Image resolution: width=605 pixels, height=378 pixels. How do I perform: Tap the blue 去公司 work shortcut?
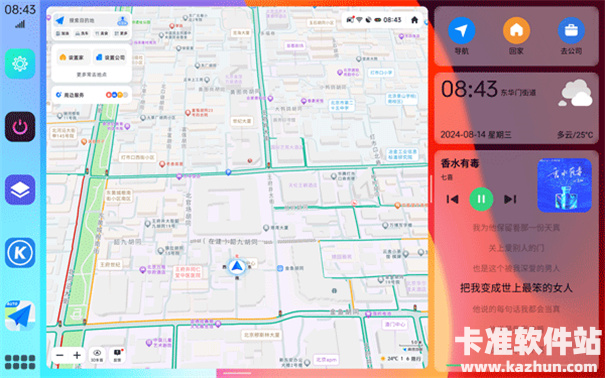(x=571, y=31)
